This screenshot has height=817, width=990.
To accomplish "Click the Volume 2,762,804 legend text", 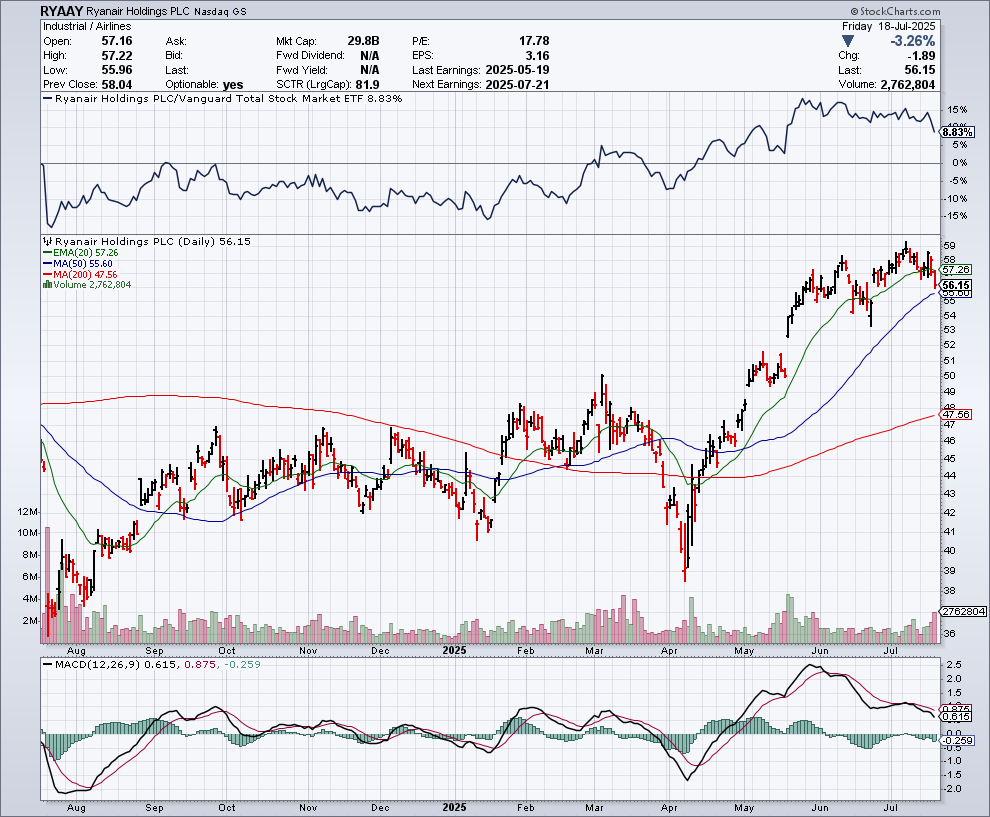I will coord(92,285).
